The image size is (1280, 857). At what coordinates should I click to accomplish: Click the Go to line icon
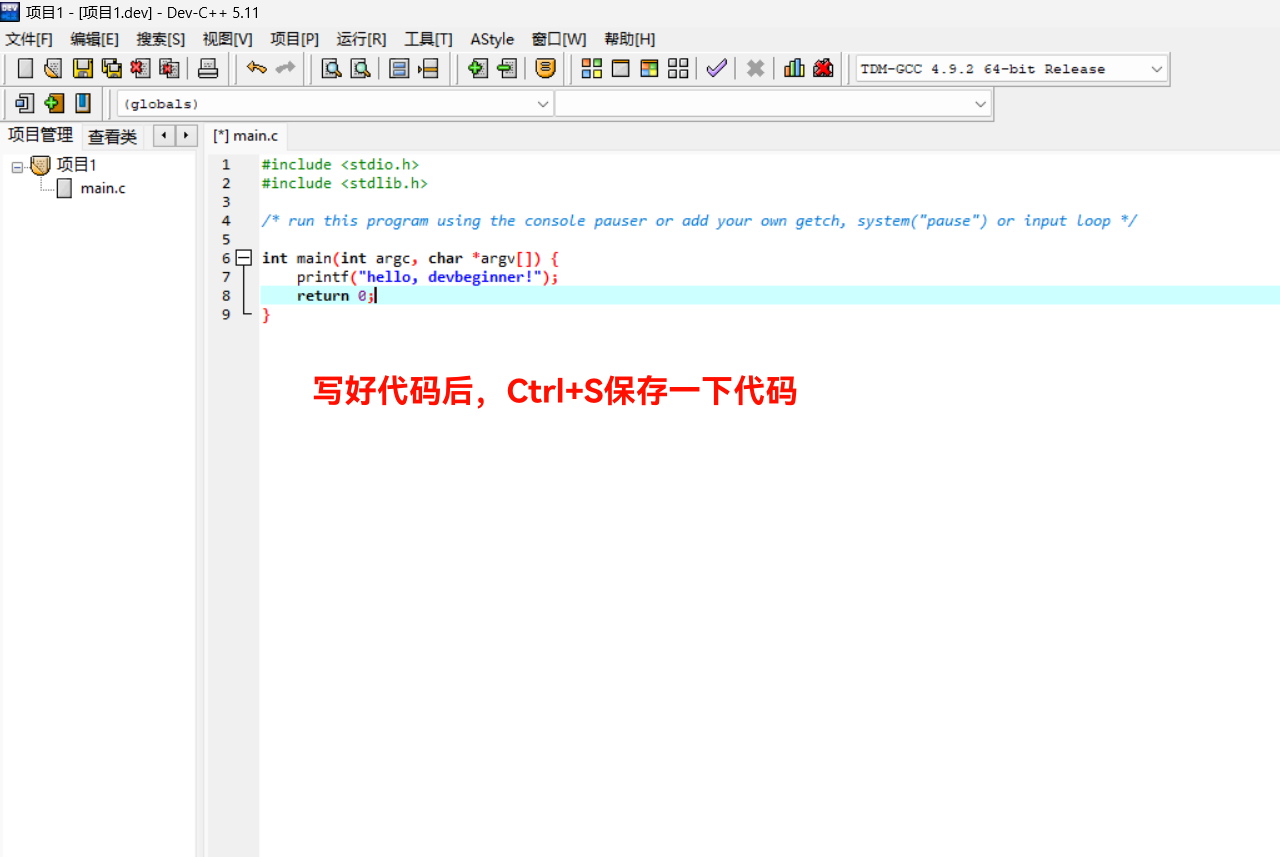click(428, 68)
